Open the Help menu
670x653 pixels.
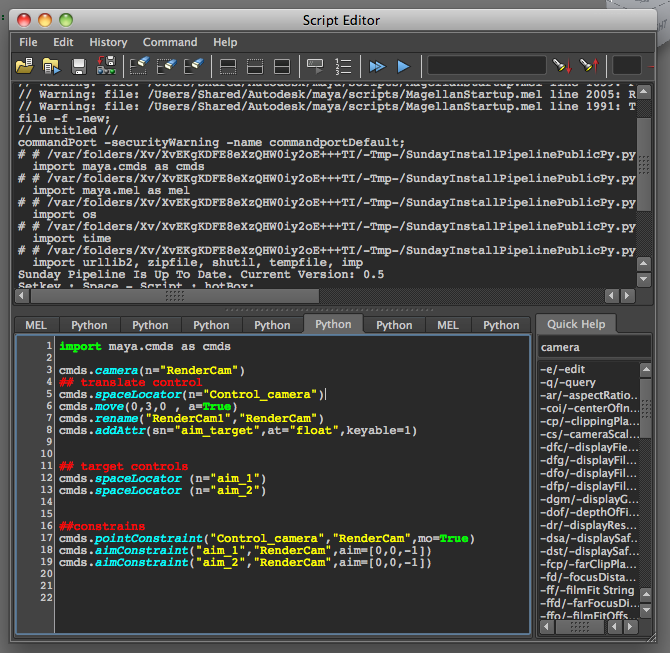coord(225,42)
